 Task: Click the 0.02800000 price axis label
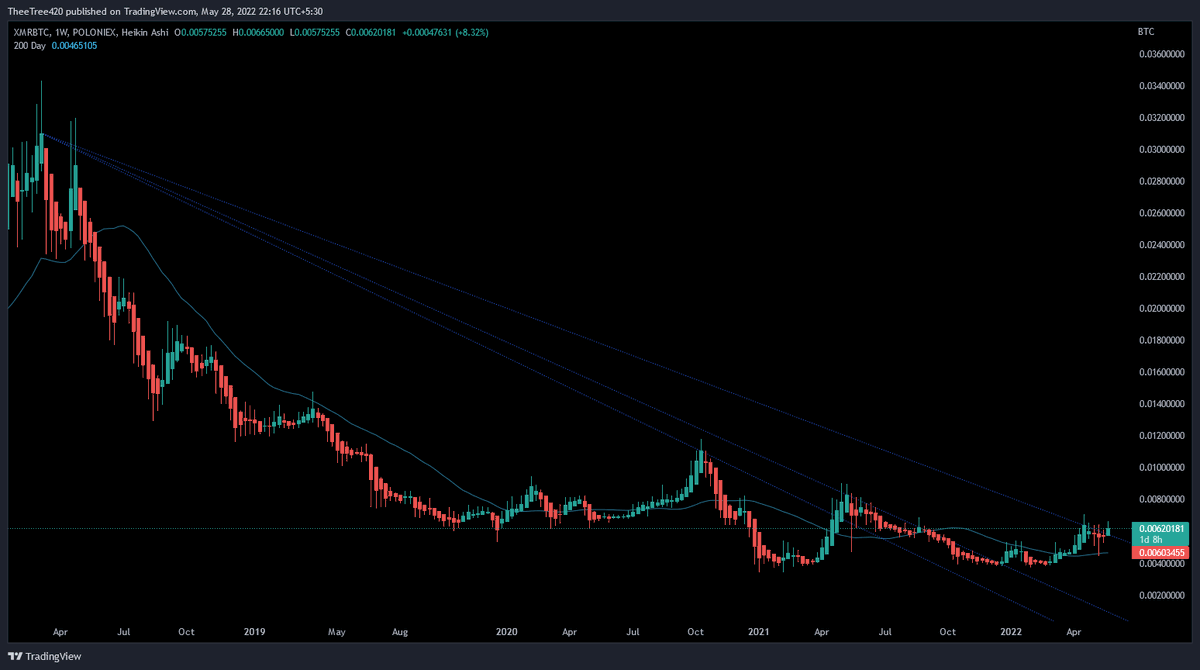(1161, 182)
